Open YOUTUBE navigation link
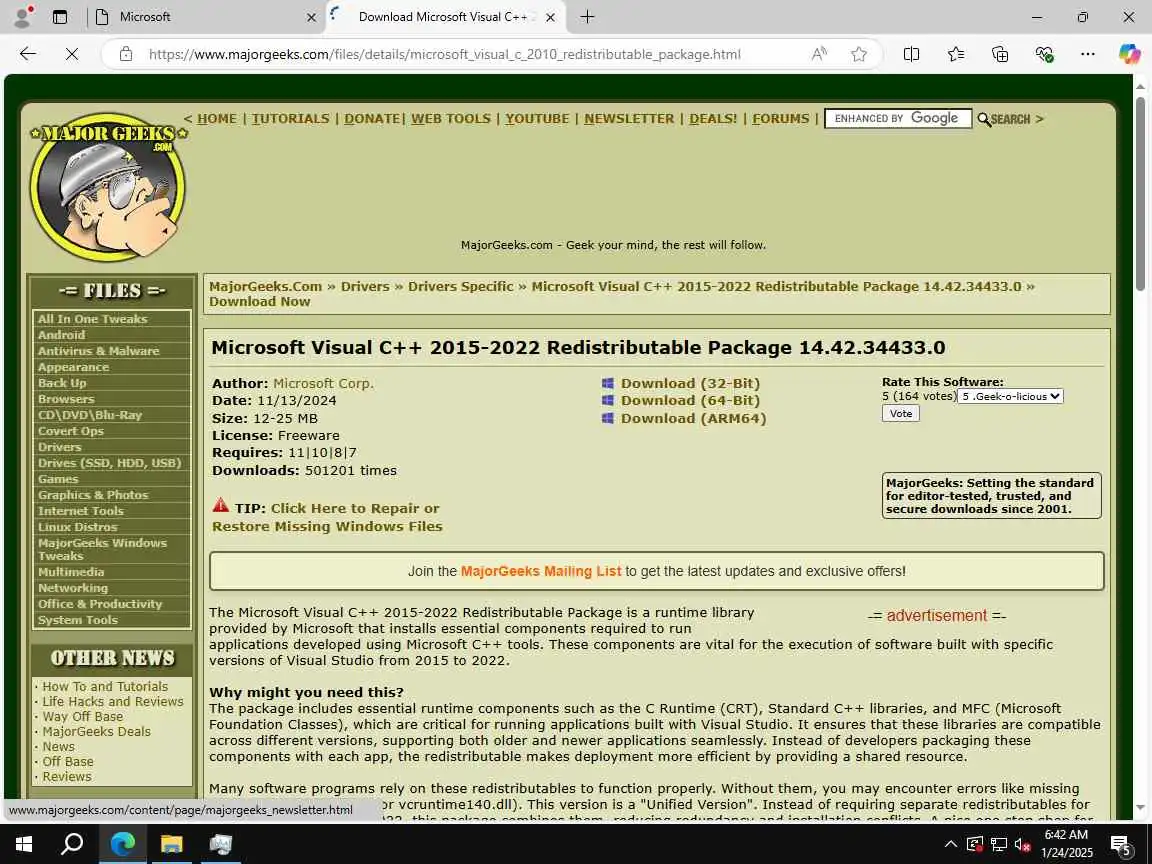The width and height of the screenshot is (1152, 864). point(537,118)
